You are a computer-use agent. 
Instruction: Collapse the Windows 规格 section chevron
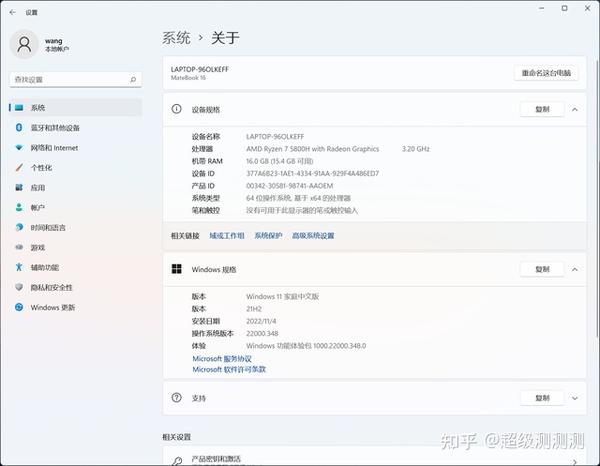pos(575,269)
